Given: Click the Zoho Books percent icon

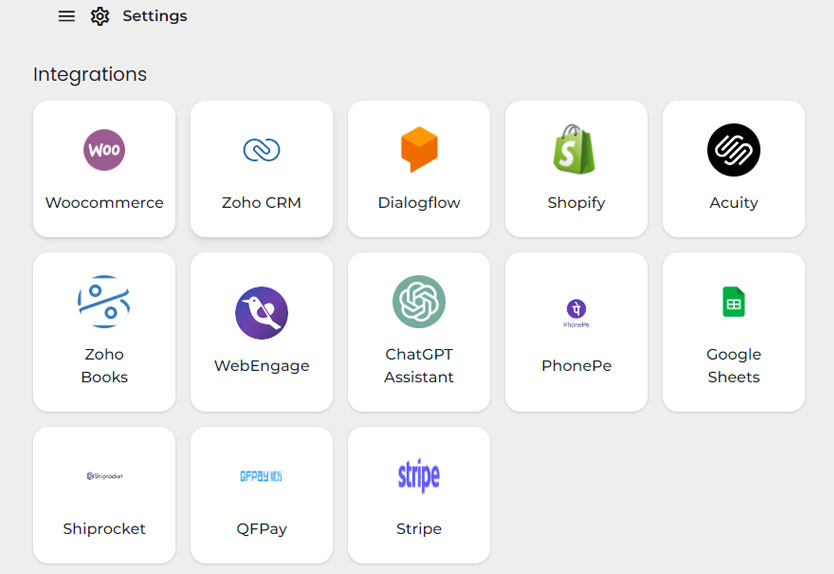Looking at the screenshot, I should [104, 302].
